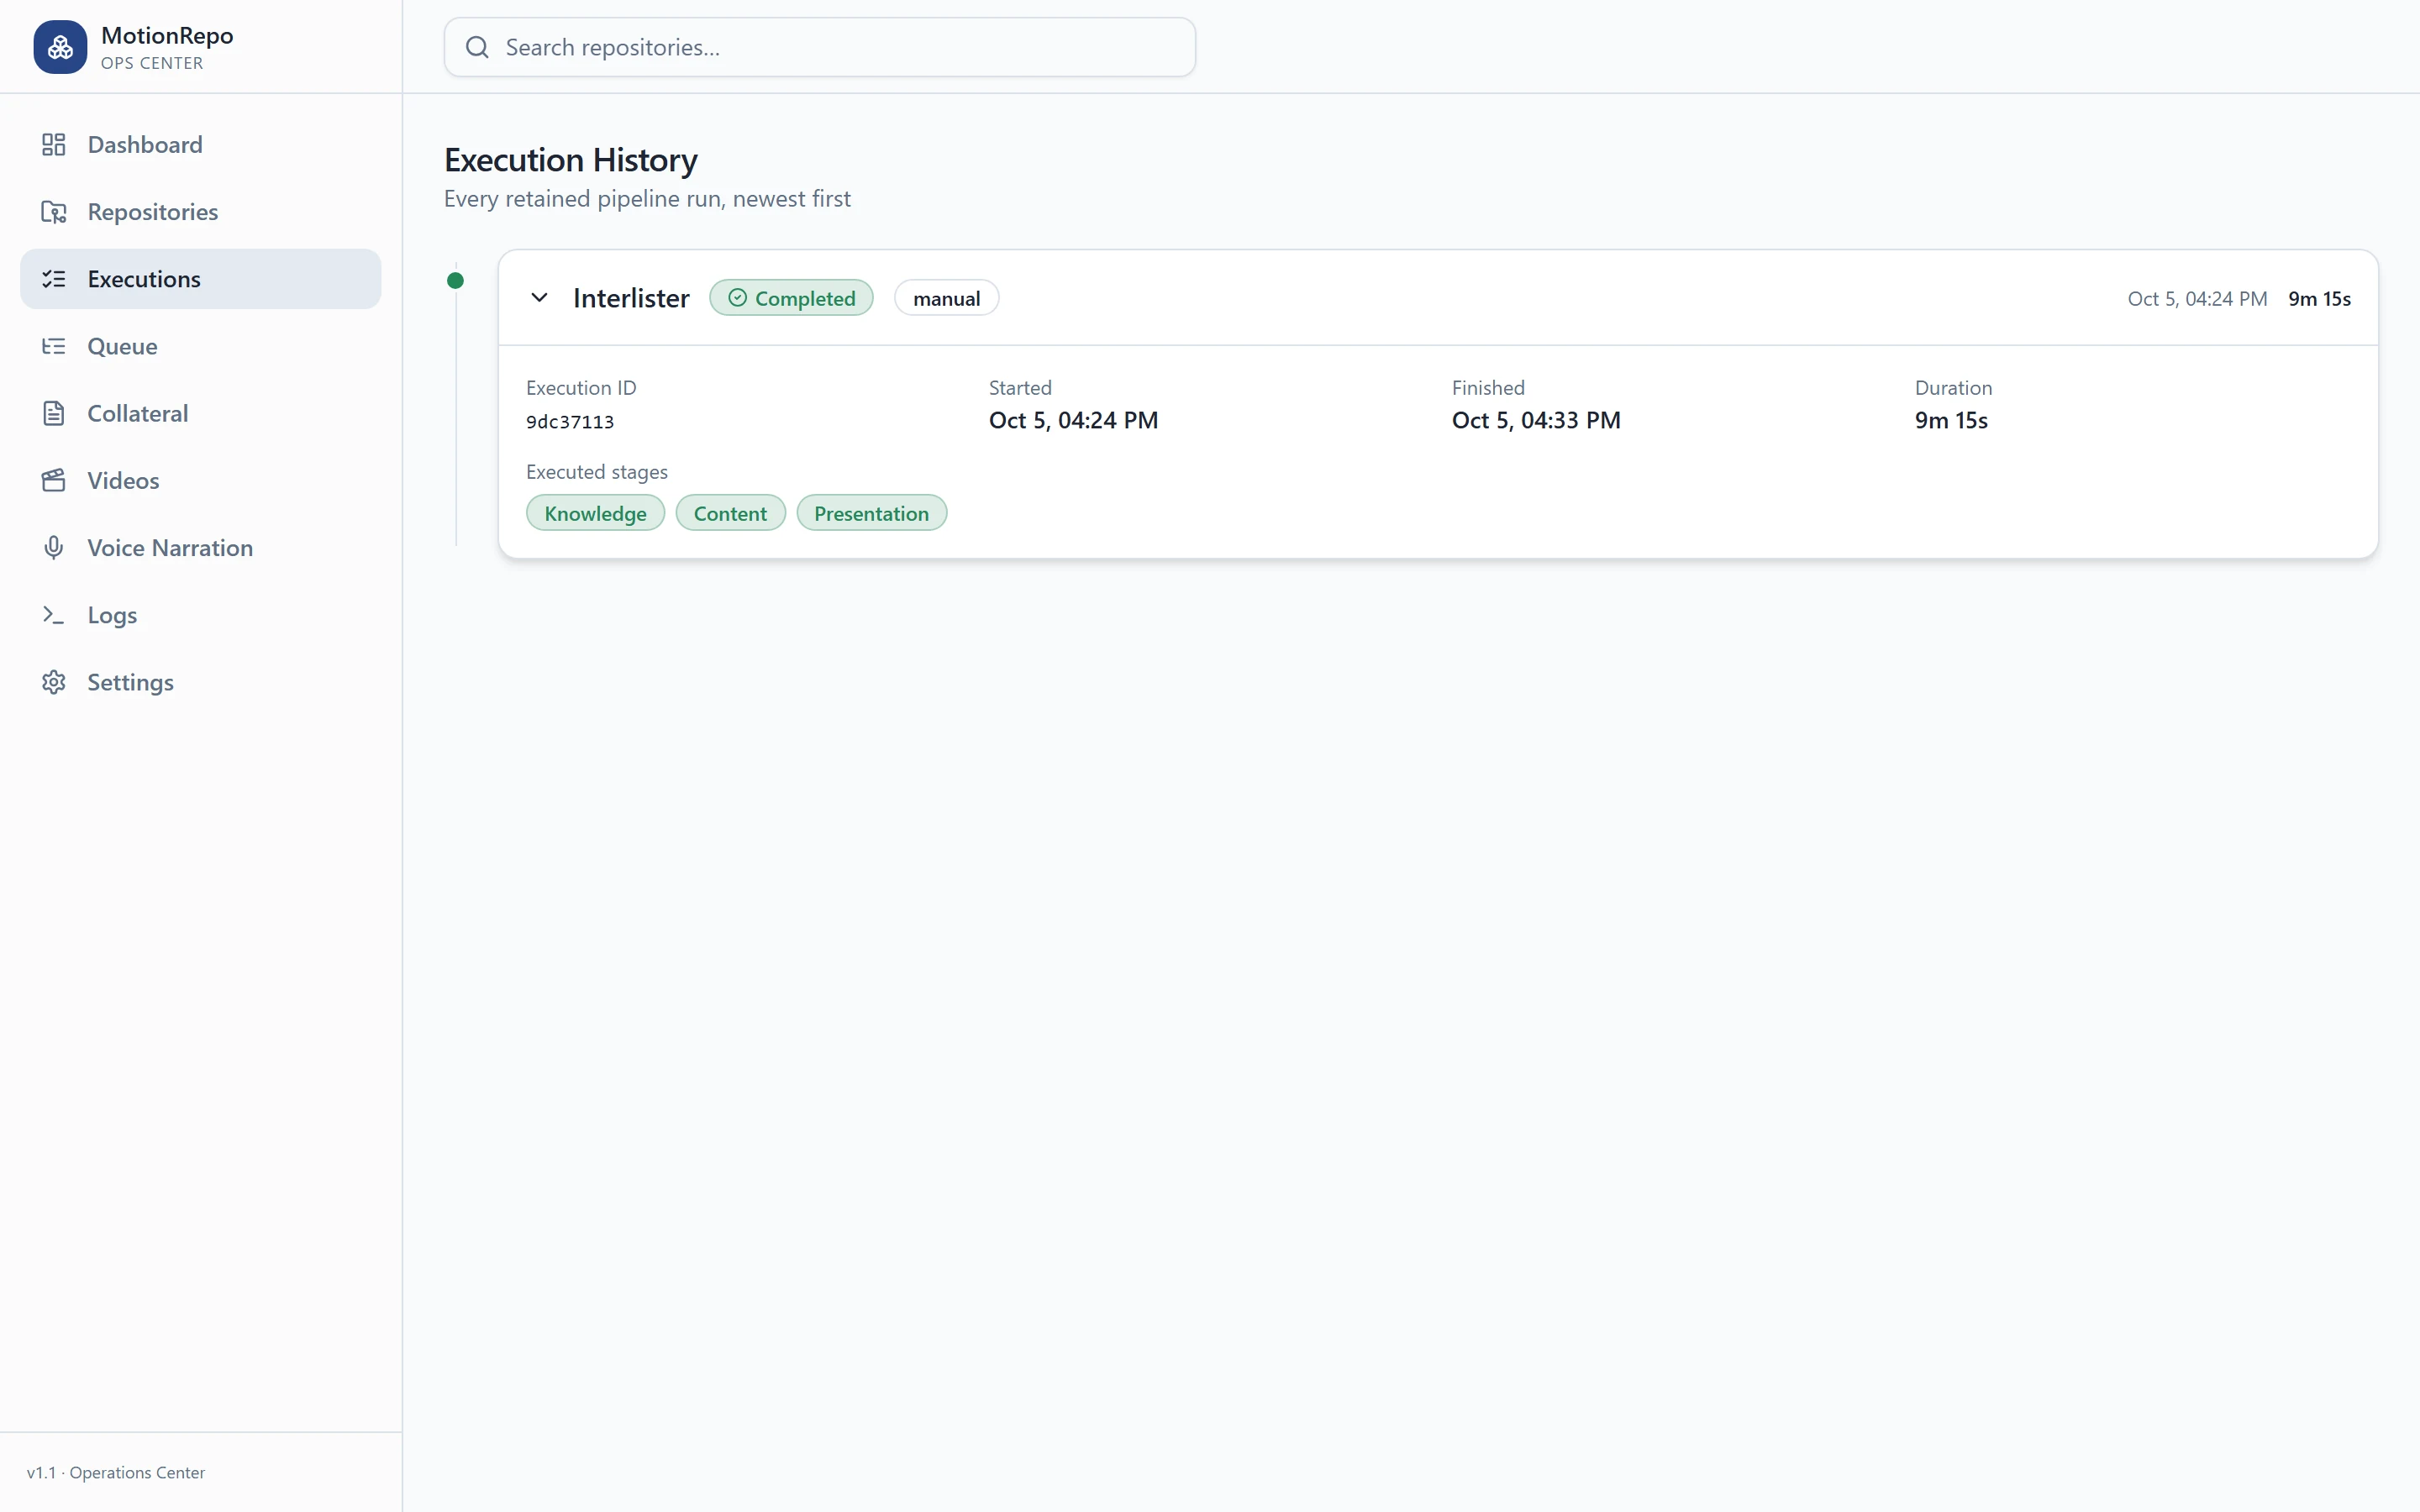Focus the Search repositories field
2420x1512 pixels.
coord(820,47)
